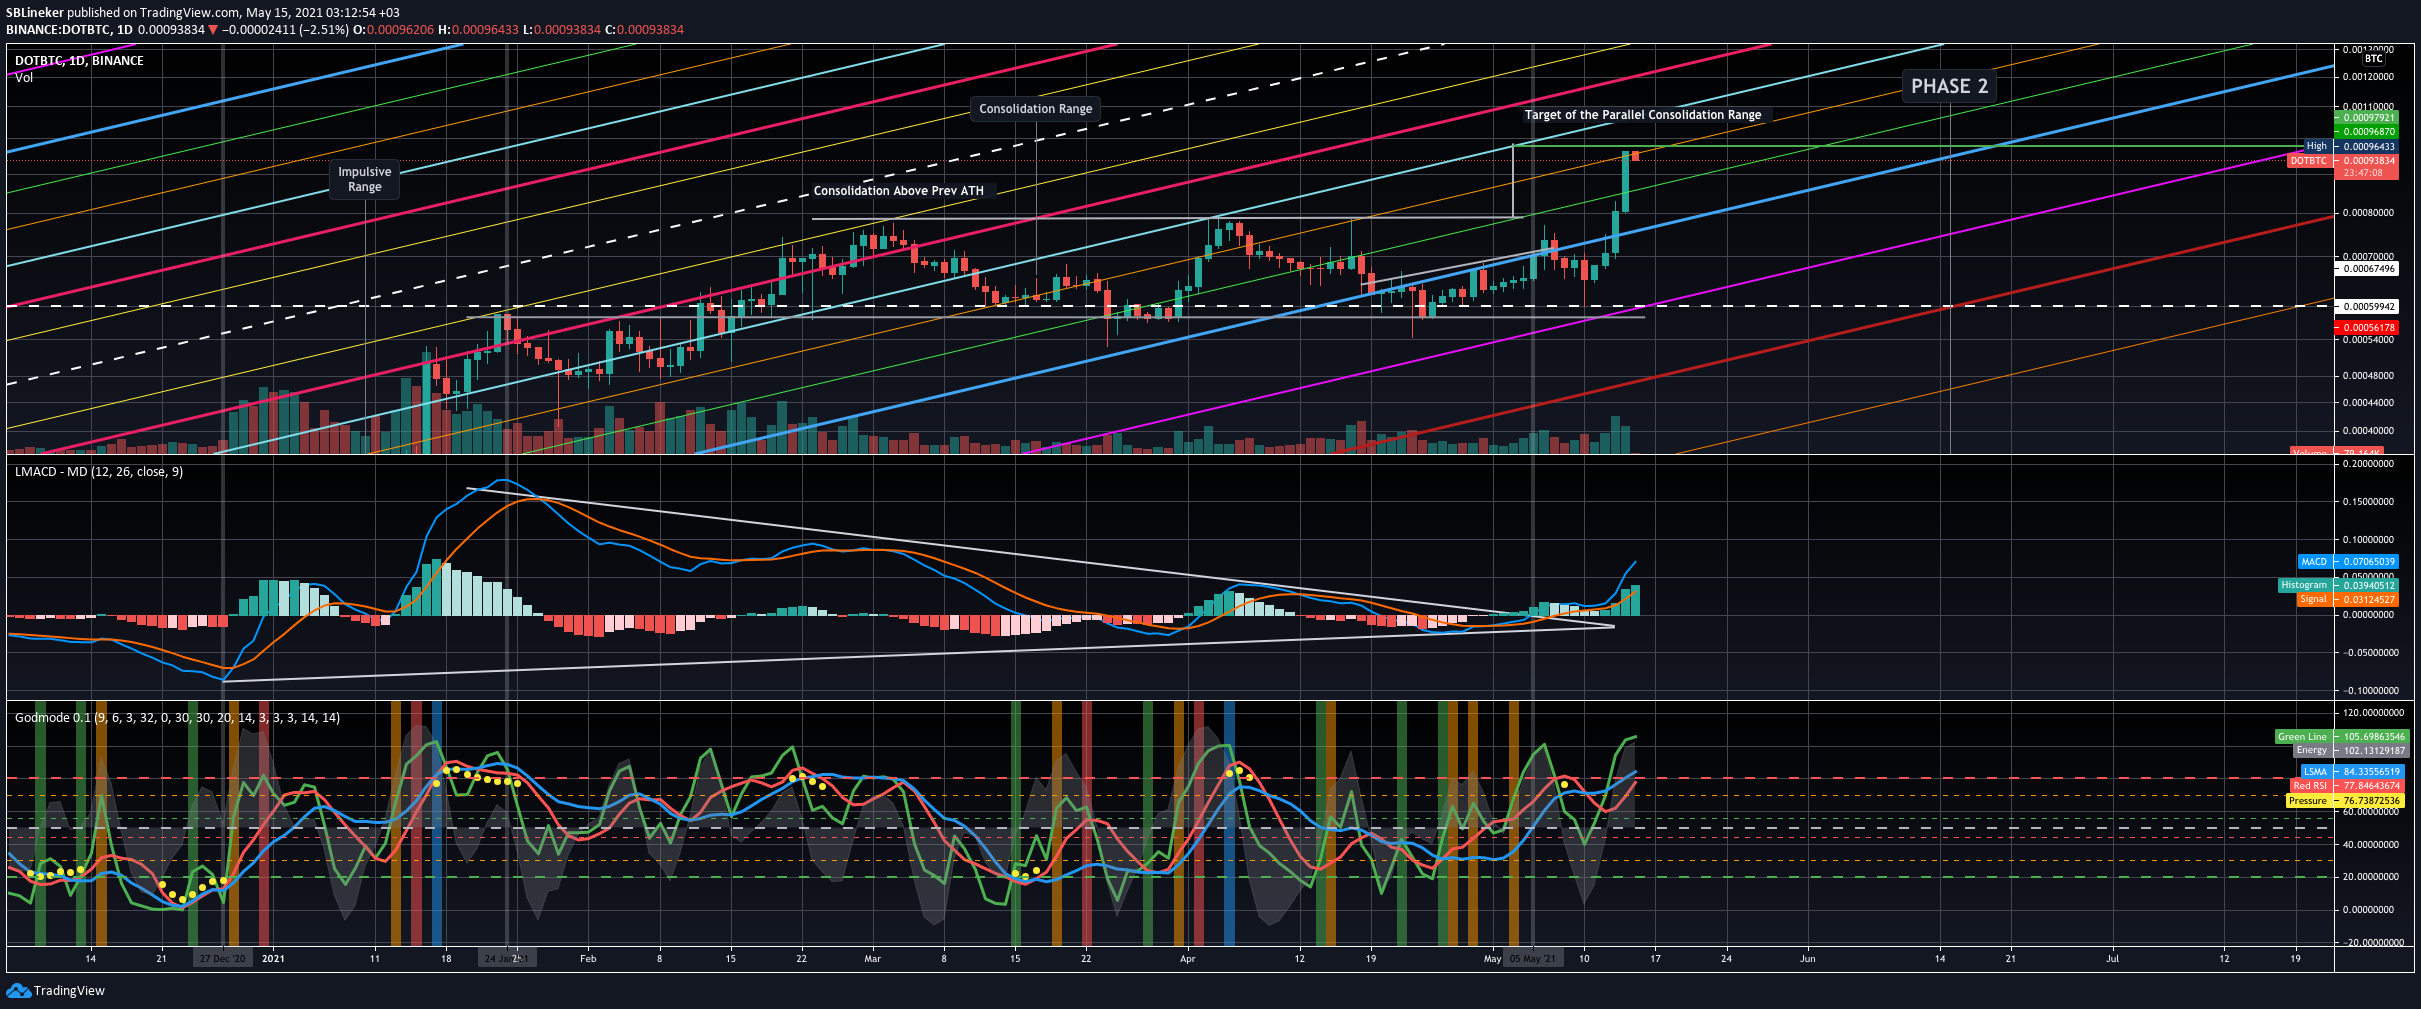The height and width of the screenshot is (1009, 2421).
Task: Click the red 0.00056178 price label
Action: click(x=2364, y=327)
